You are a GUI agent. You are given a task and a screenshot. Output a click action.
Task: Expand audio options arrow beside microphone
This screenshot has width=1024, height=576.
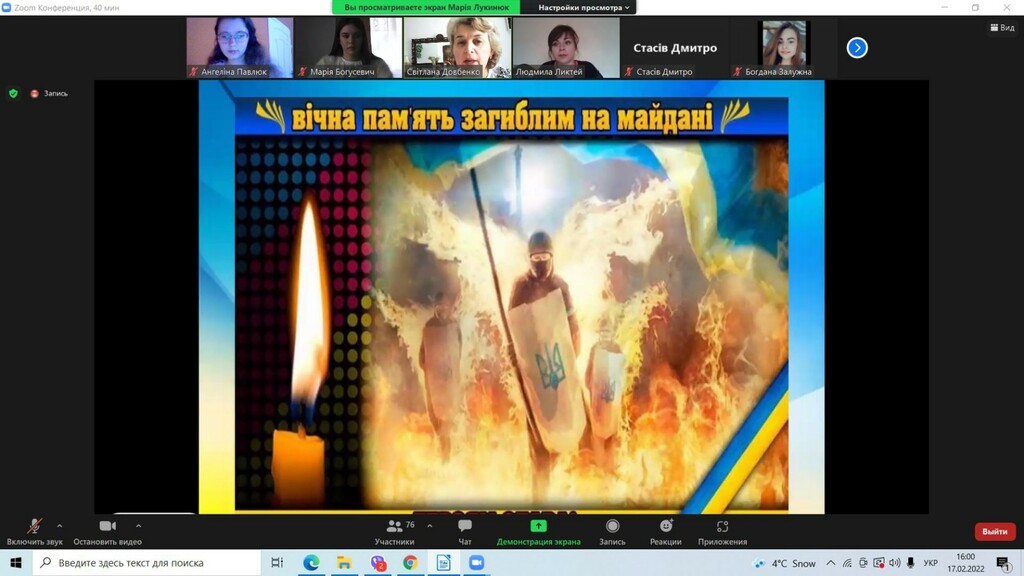59,525
